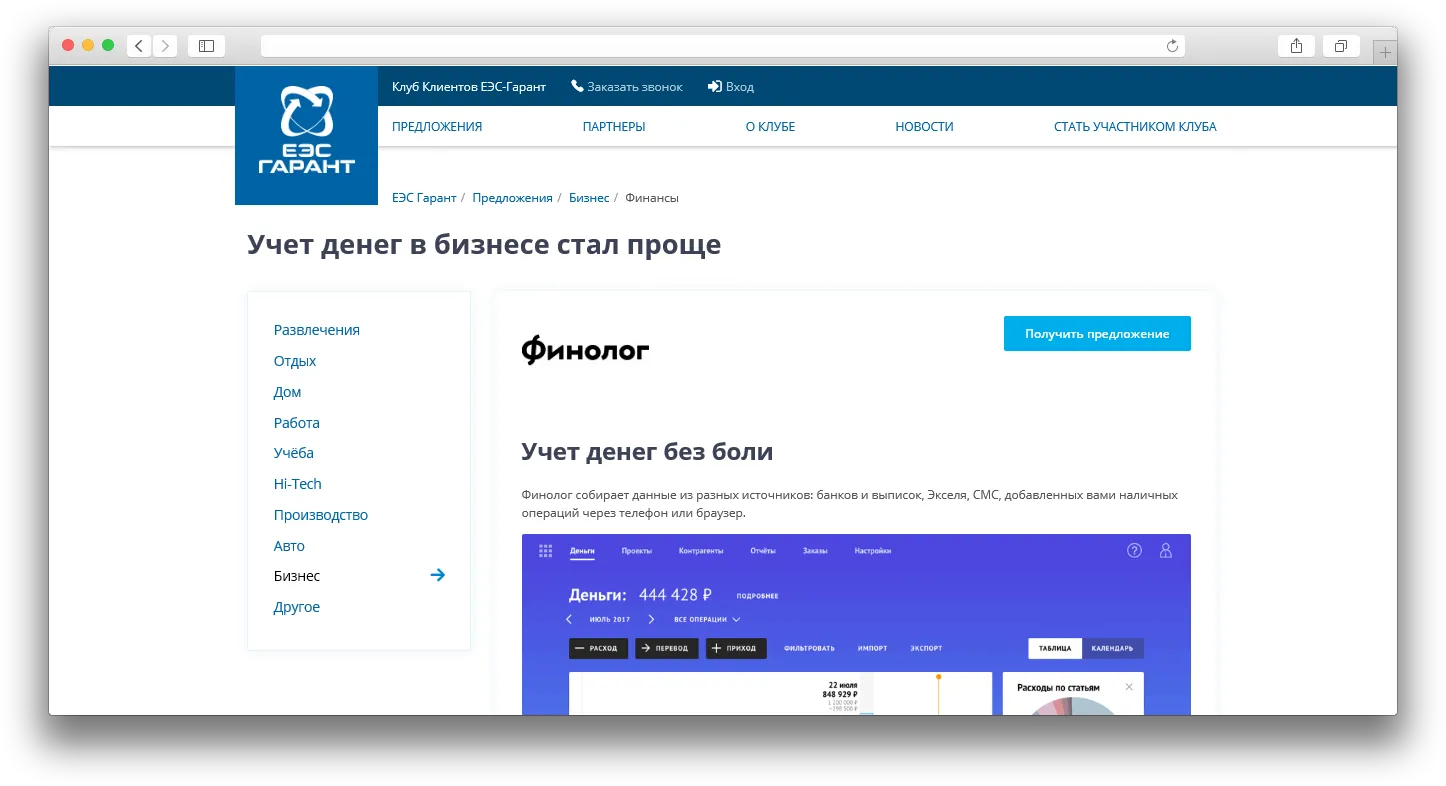Click ИМПОРТ in the screenshot toolbar
The height and width of the screenshot is (786, 1446).
click(872, 648)
